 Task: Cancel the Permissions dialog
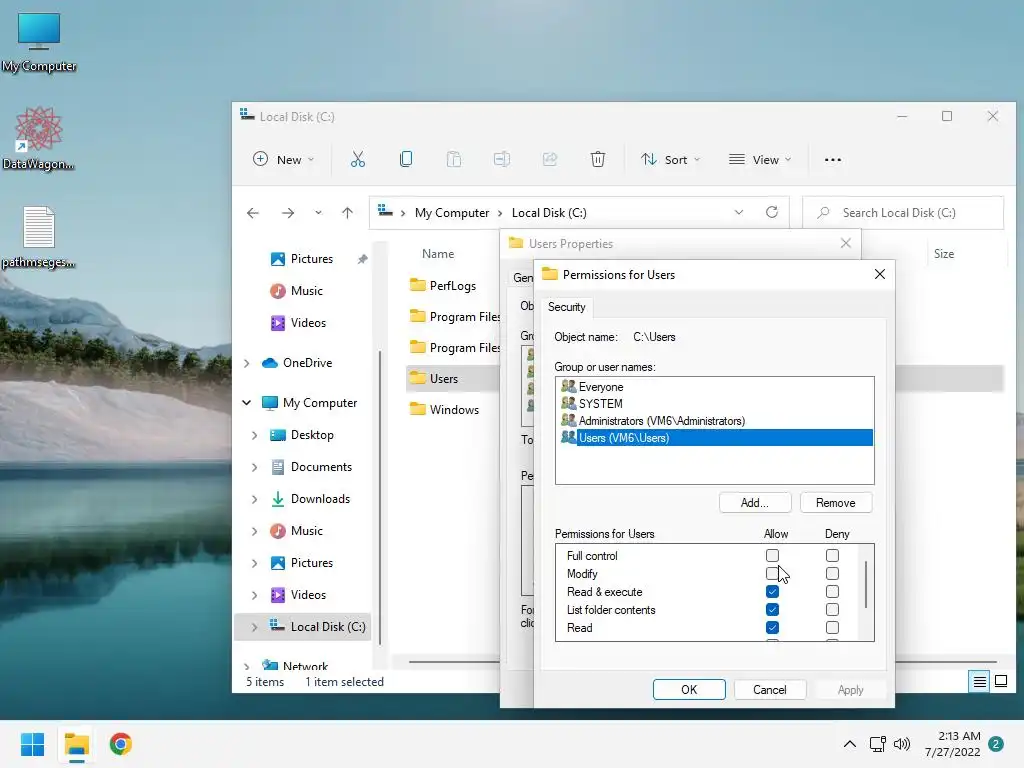[770, 690]
